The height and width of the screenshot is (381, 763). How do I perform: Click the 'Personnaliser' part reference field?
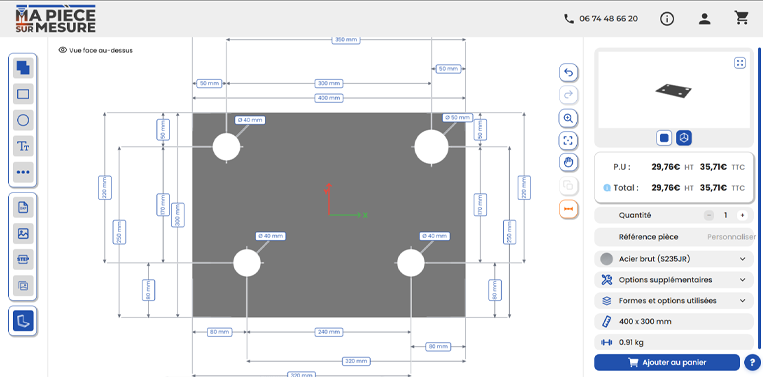(731, 237)
